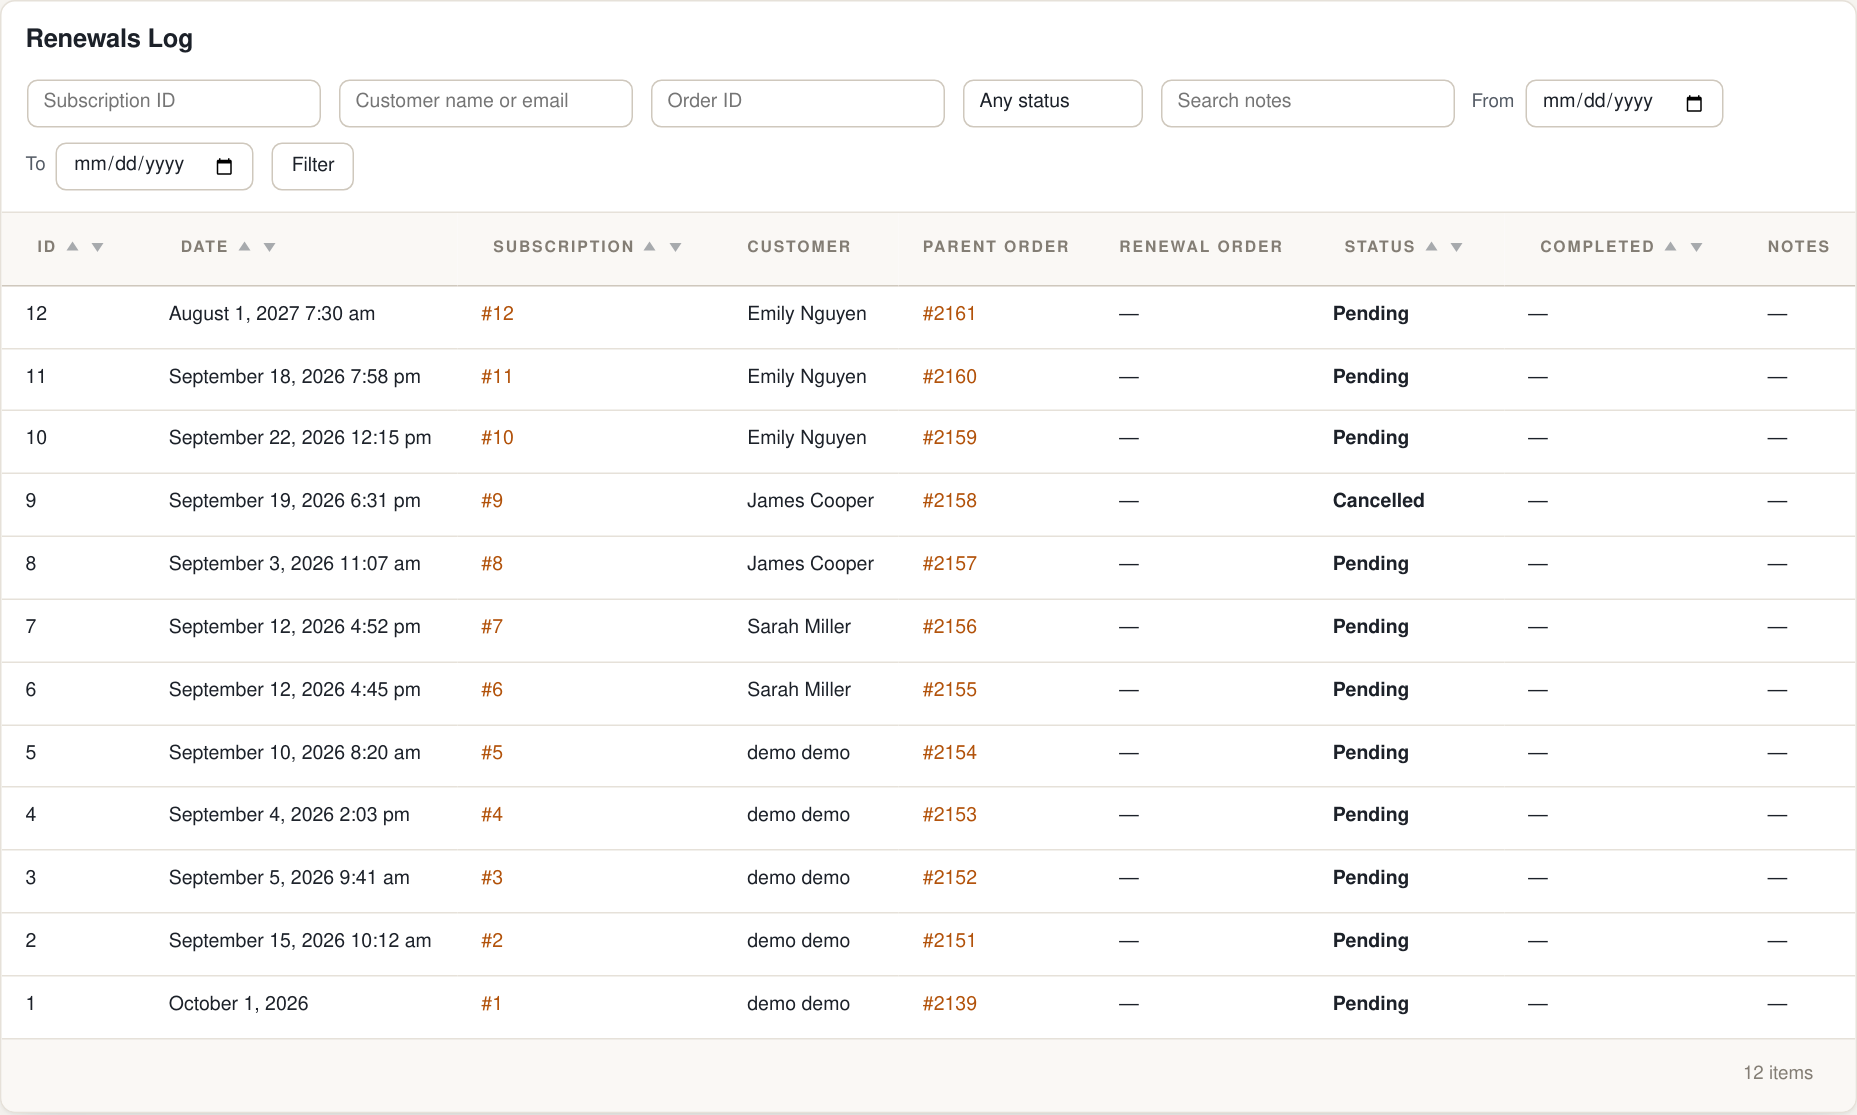Sort Completed column ascending arrow
The width and height of the screenshot is (1857, 1115).
[1670, 246]
